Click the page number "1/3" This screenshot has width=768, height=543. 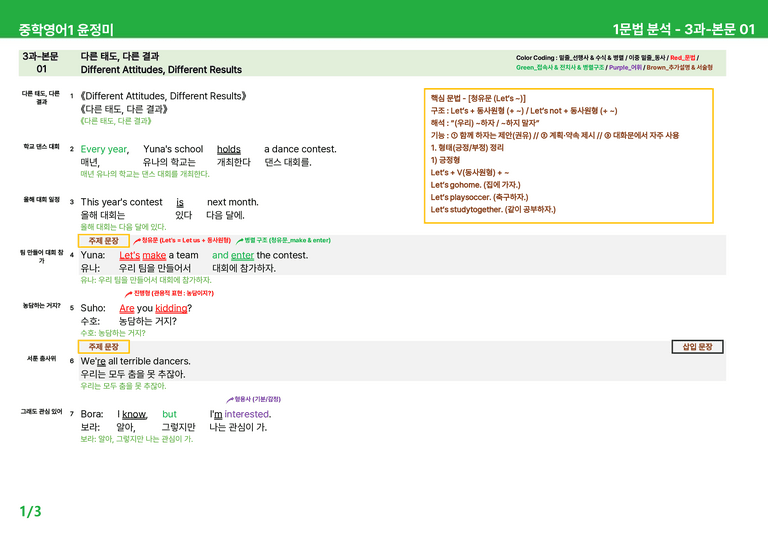[x=30, y=512]
